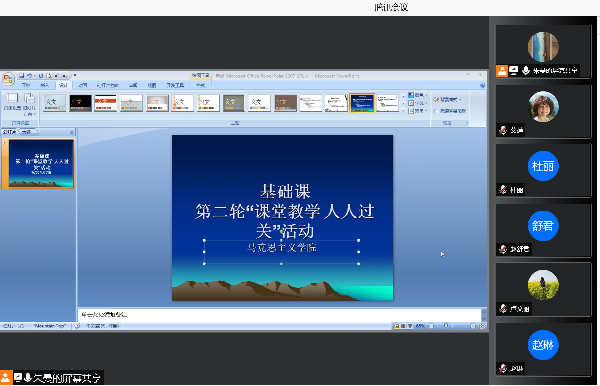Select the highlighted blue Mountain Top theme

pyautogui.click(x=362, y=103)
